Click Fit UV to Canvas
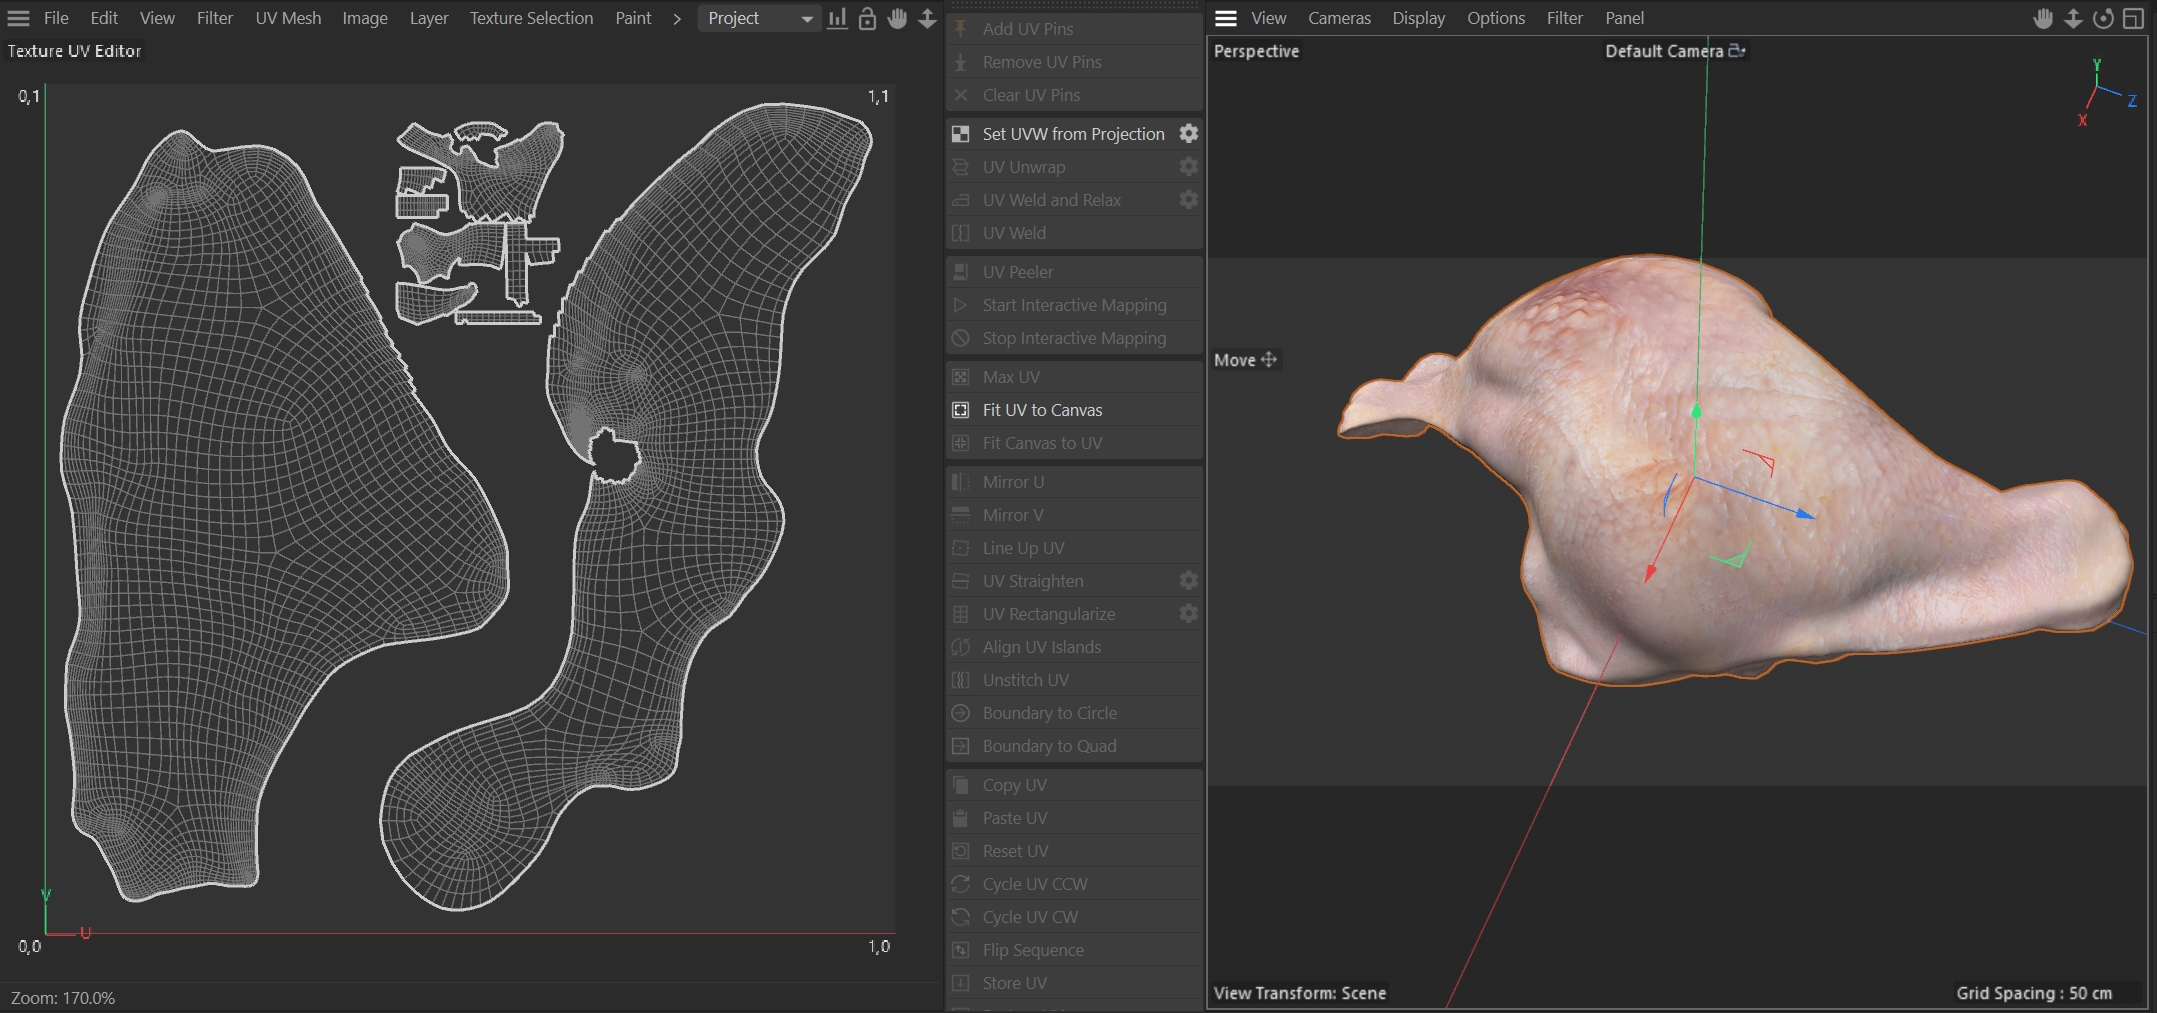Viewport: 2157px width, 1013px height. coord(1042,410)
